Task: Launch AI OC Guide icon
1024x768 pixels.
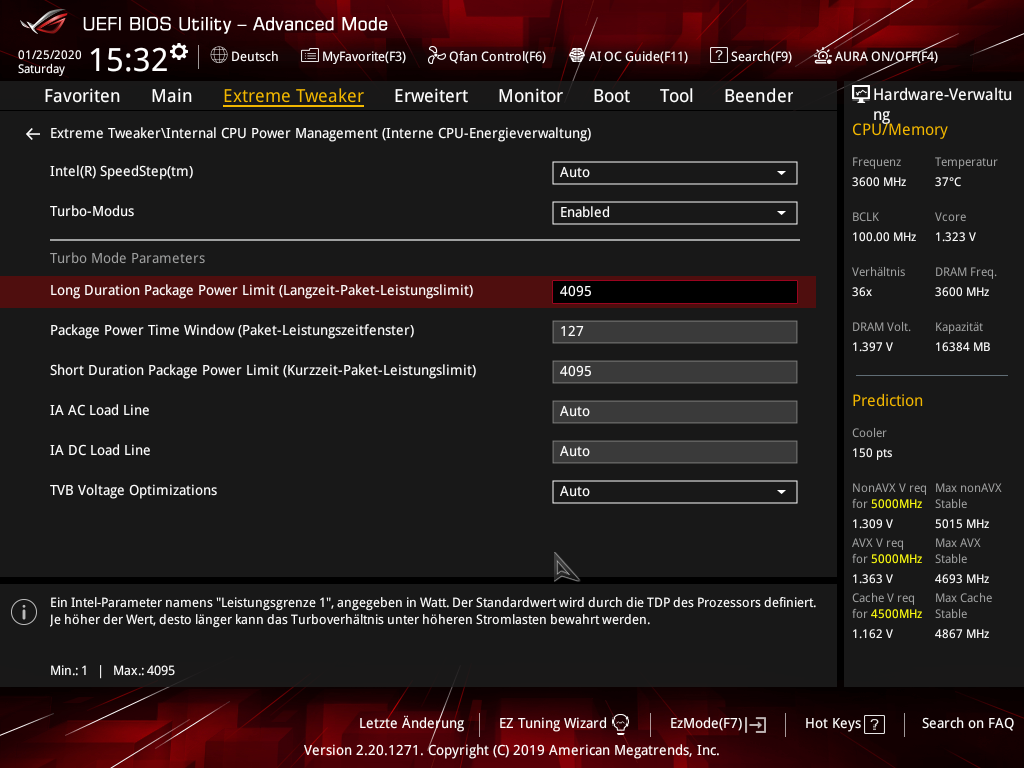Action: click(x=577, y=56)
